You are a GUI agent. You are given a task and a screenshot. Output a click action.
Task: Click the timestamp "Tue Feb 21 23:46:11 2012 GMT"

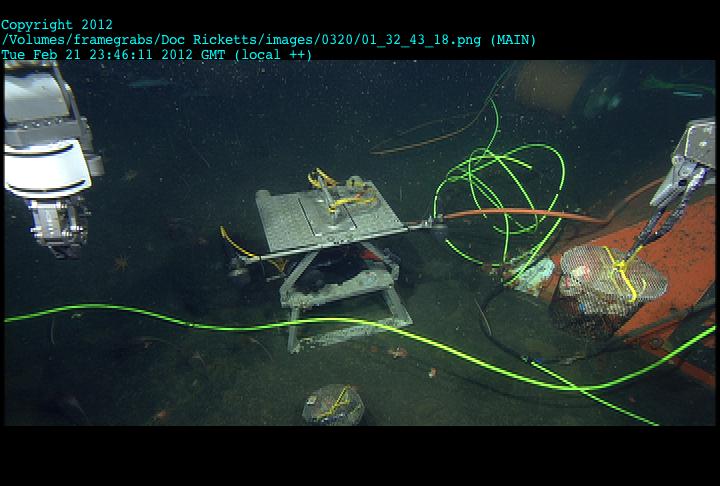tap(113, 55)
